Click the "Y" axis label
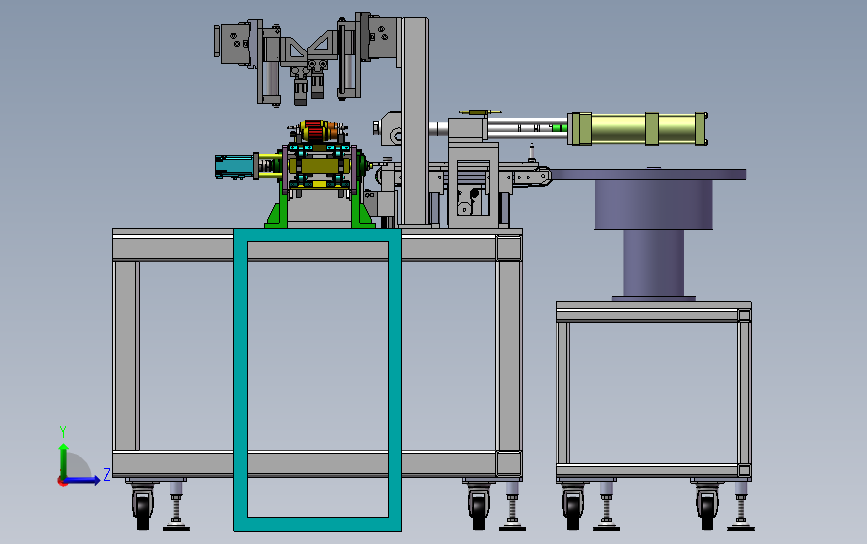Screen dimensions: 867x544 (x=63, y=432)
